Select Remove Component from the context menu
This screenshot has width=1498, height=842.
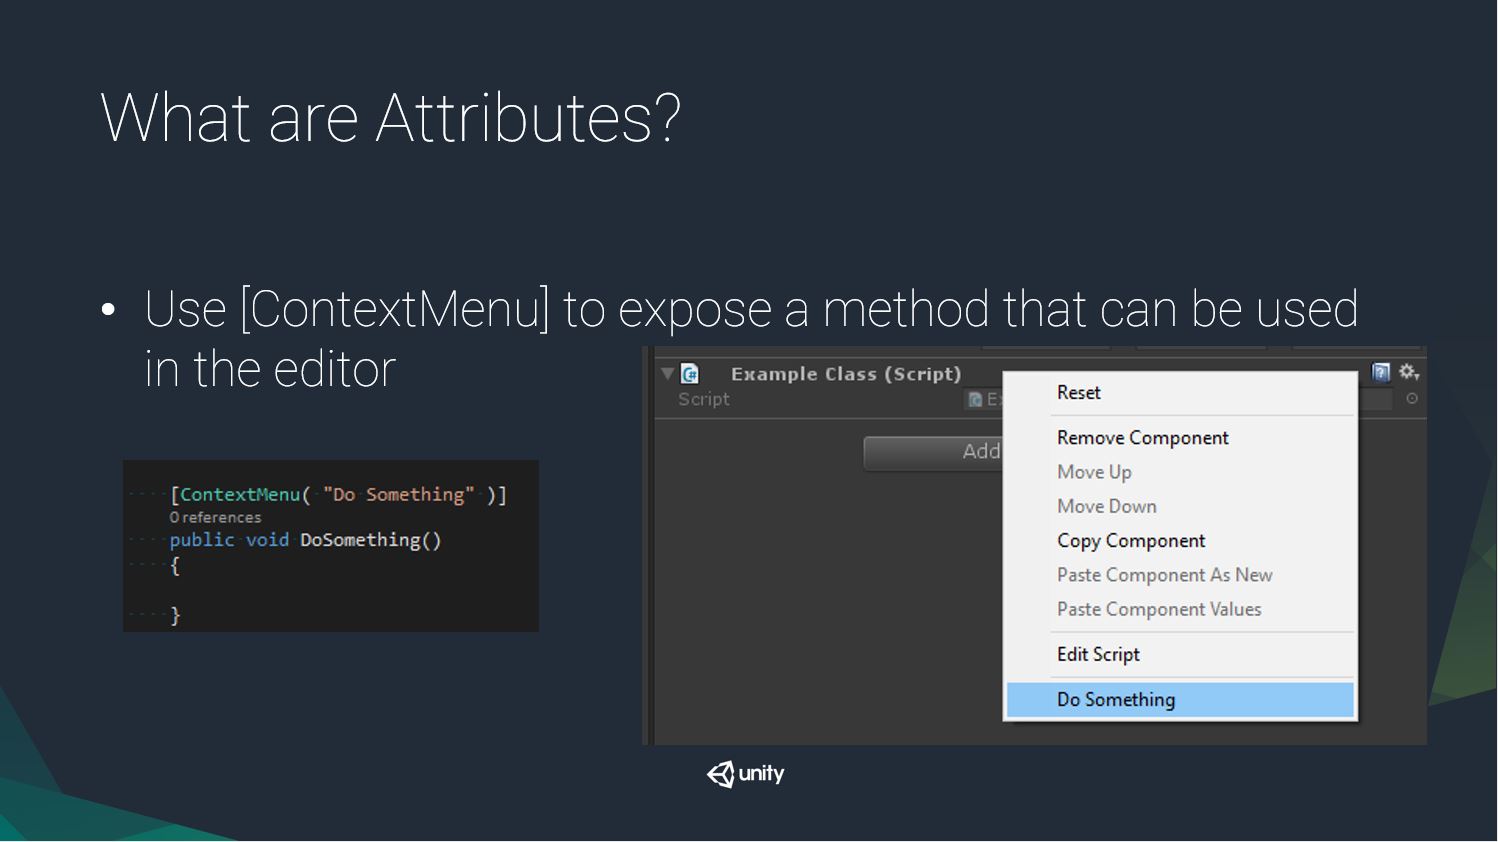(1180, 438)
